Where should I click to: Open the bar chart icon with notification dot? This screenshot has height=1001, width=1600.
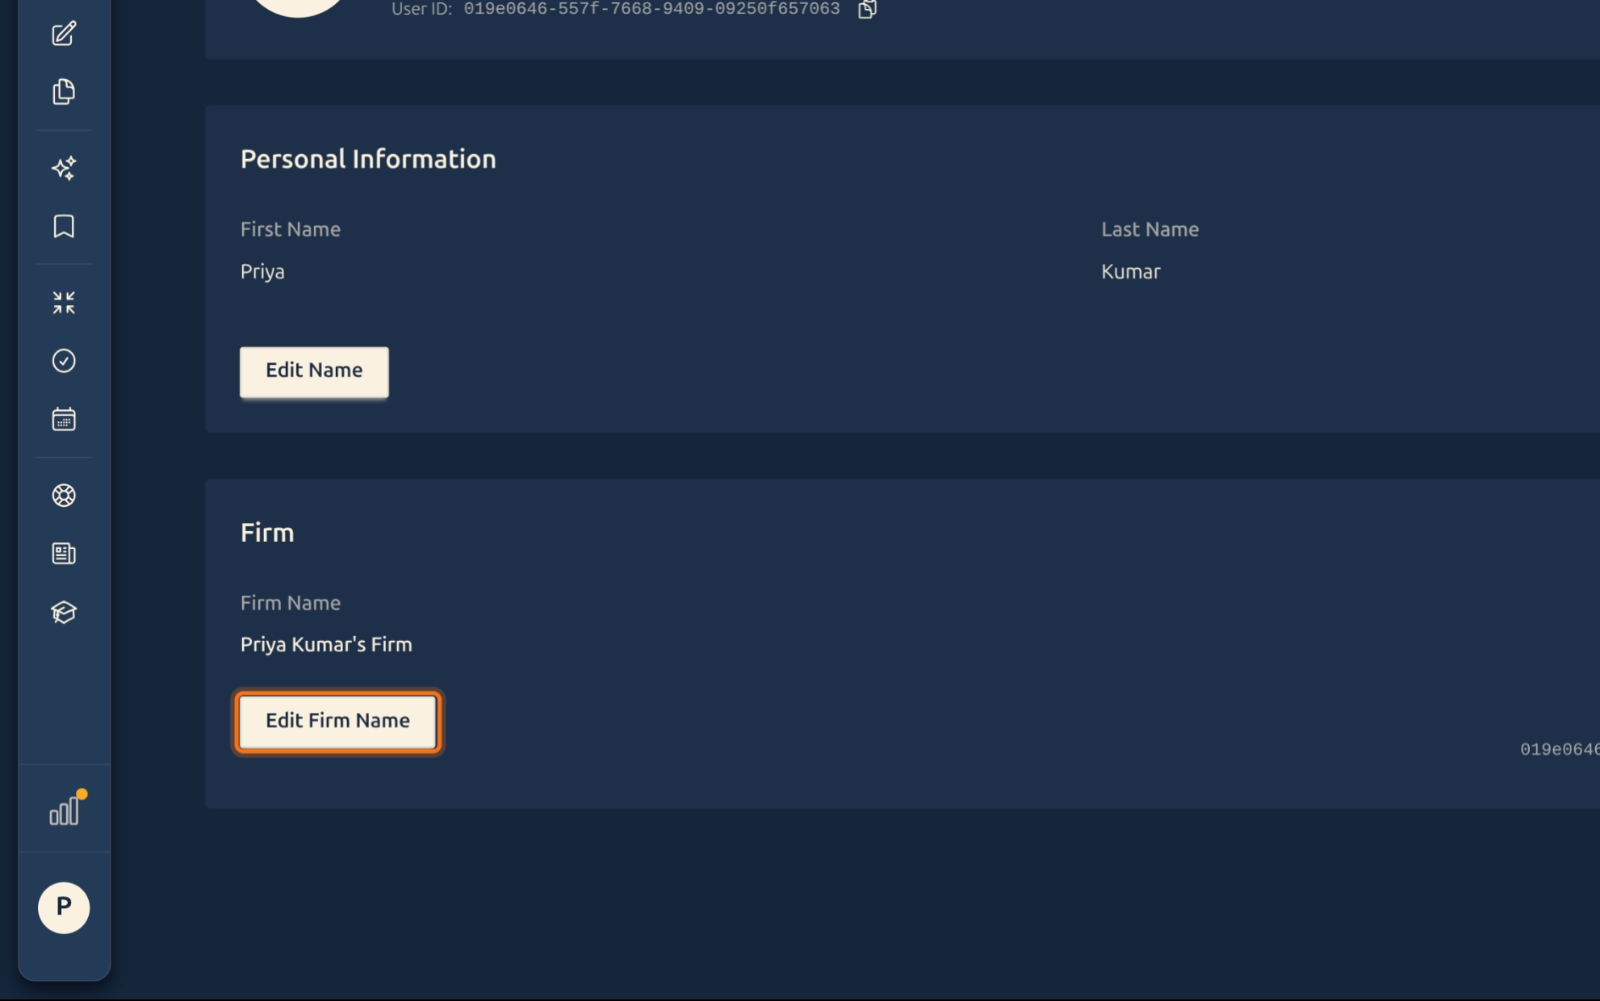[x=66, y=809]
